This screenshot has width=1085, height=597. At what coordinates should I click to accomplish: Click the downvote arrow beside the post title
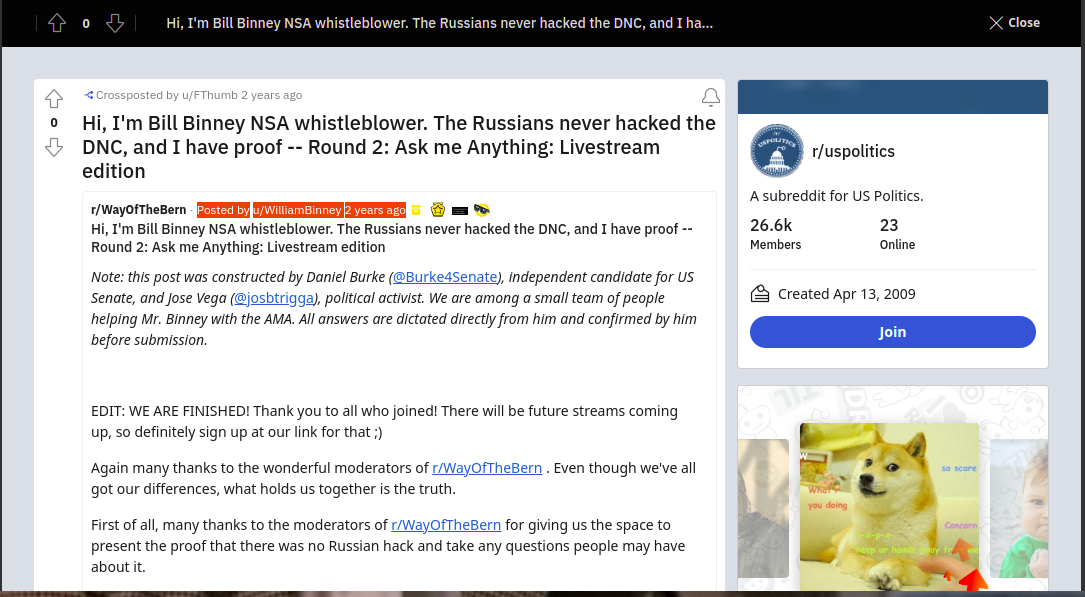pyautogui.click(x=54, y=147)
